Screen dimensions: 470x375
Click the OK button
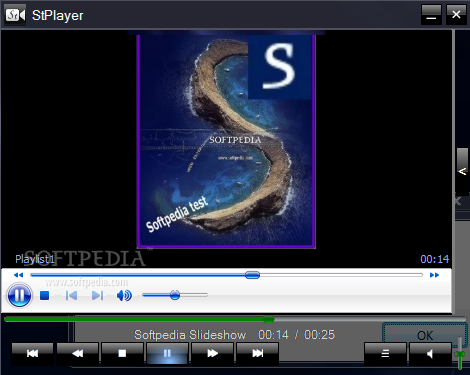coord(425,334)
